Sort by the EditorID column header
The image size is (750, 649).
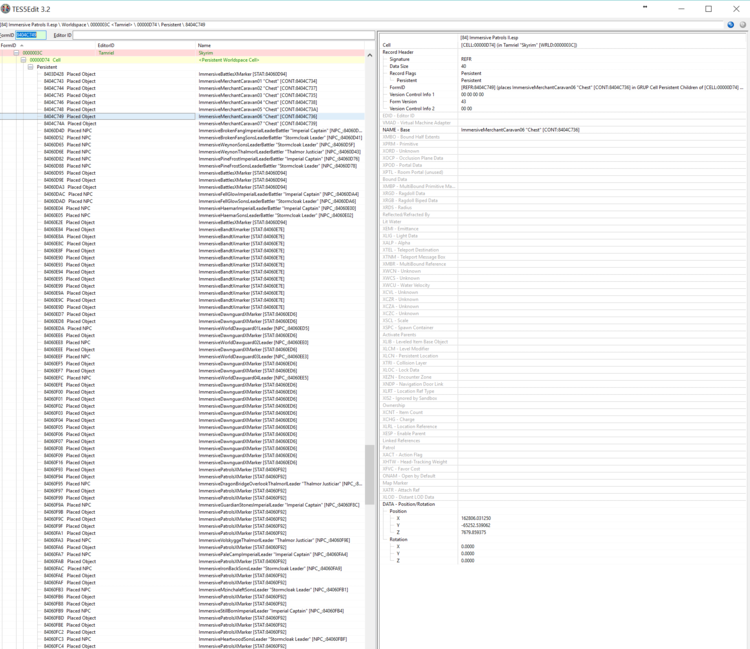pos(146,45)
